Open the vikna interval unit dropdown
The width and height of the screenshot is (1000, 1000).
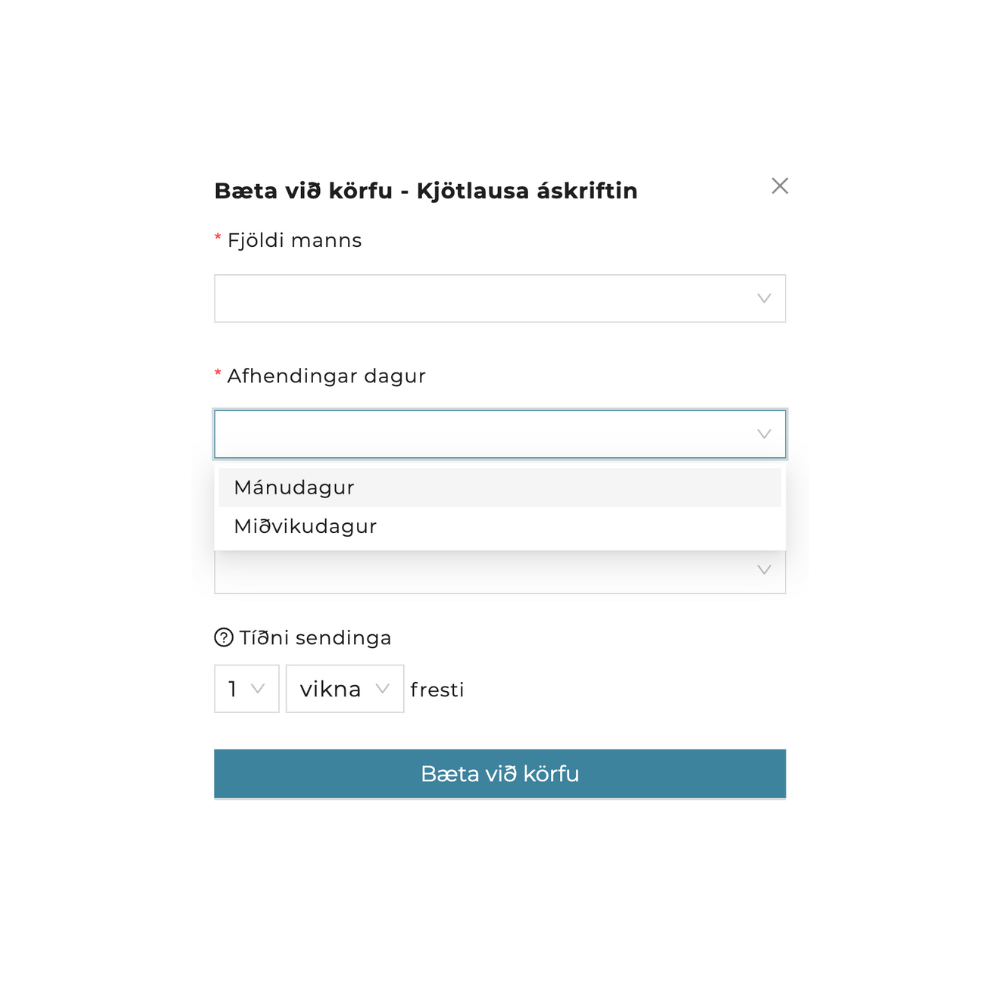pos(333,689)
